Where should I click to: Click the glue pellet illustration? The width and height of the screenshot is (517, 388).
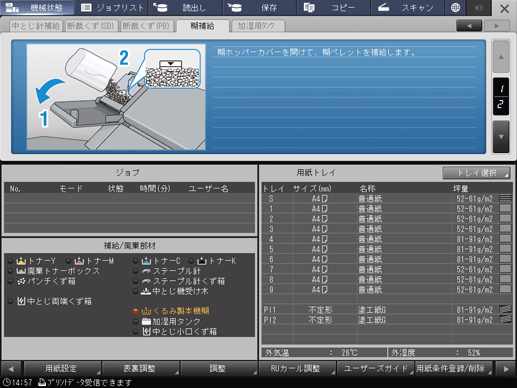(116, 97)
